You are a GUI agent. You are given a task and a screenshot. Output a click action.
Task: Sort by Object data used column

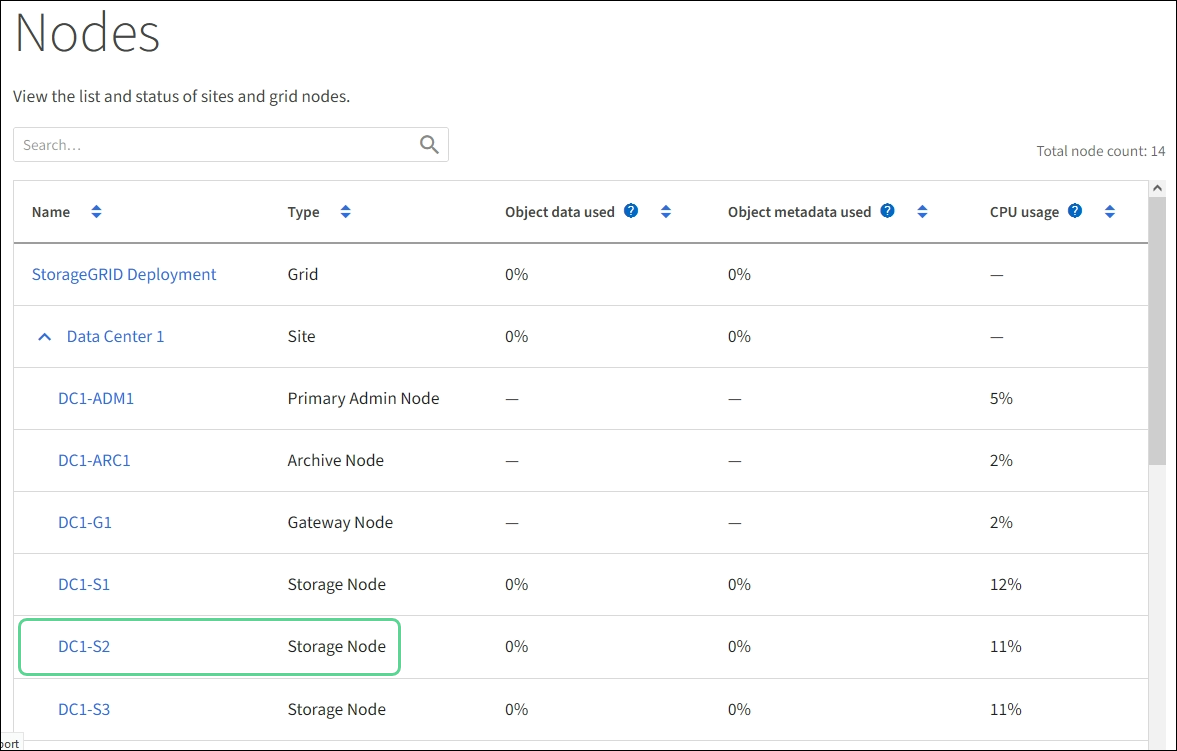pyautogui.click(x=665, y=212)
